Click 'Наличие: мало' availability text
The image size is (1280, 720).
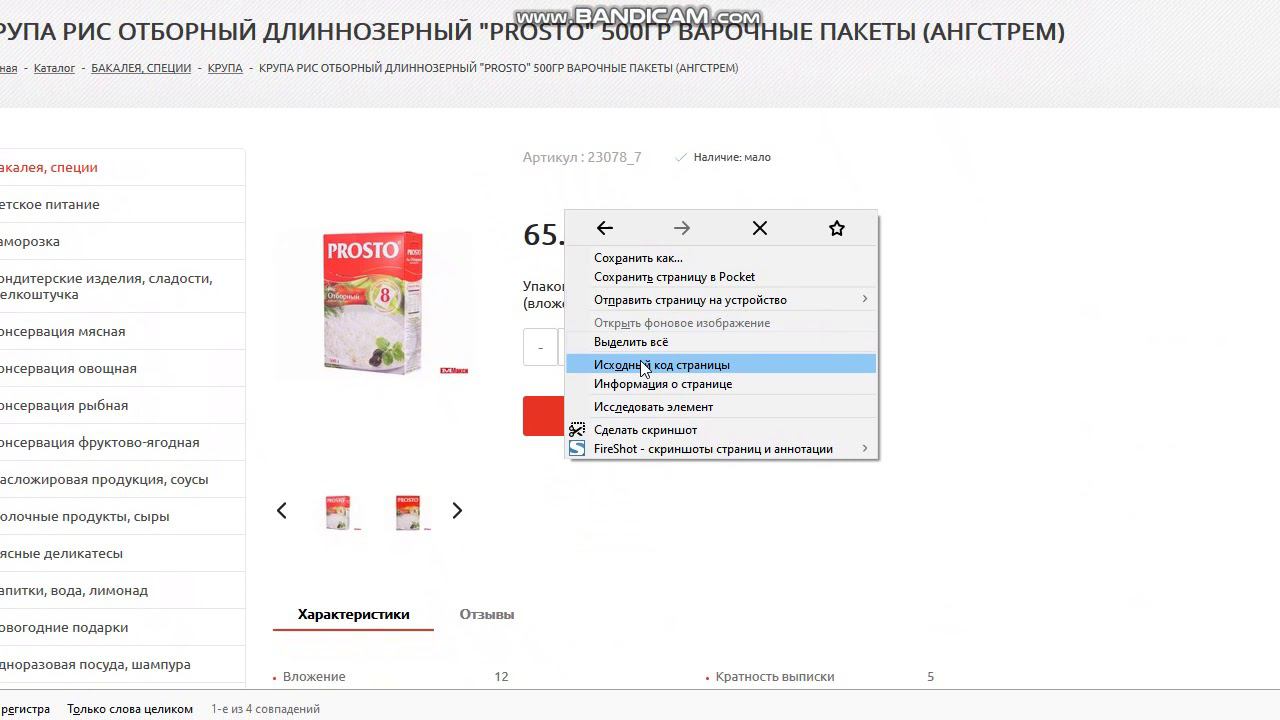pos(732,157)
